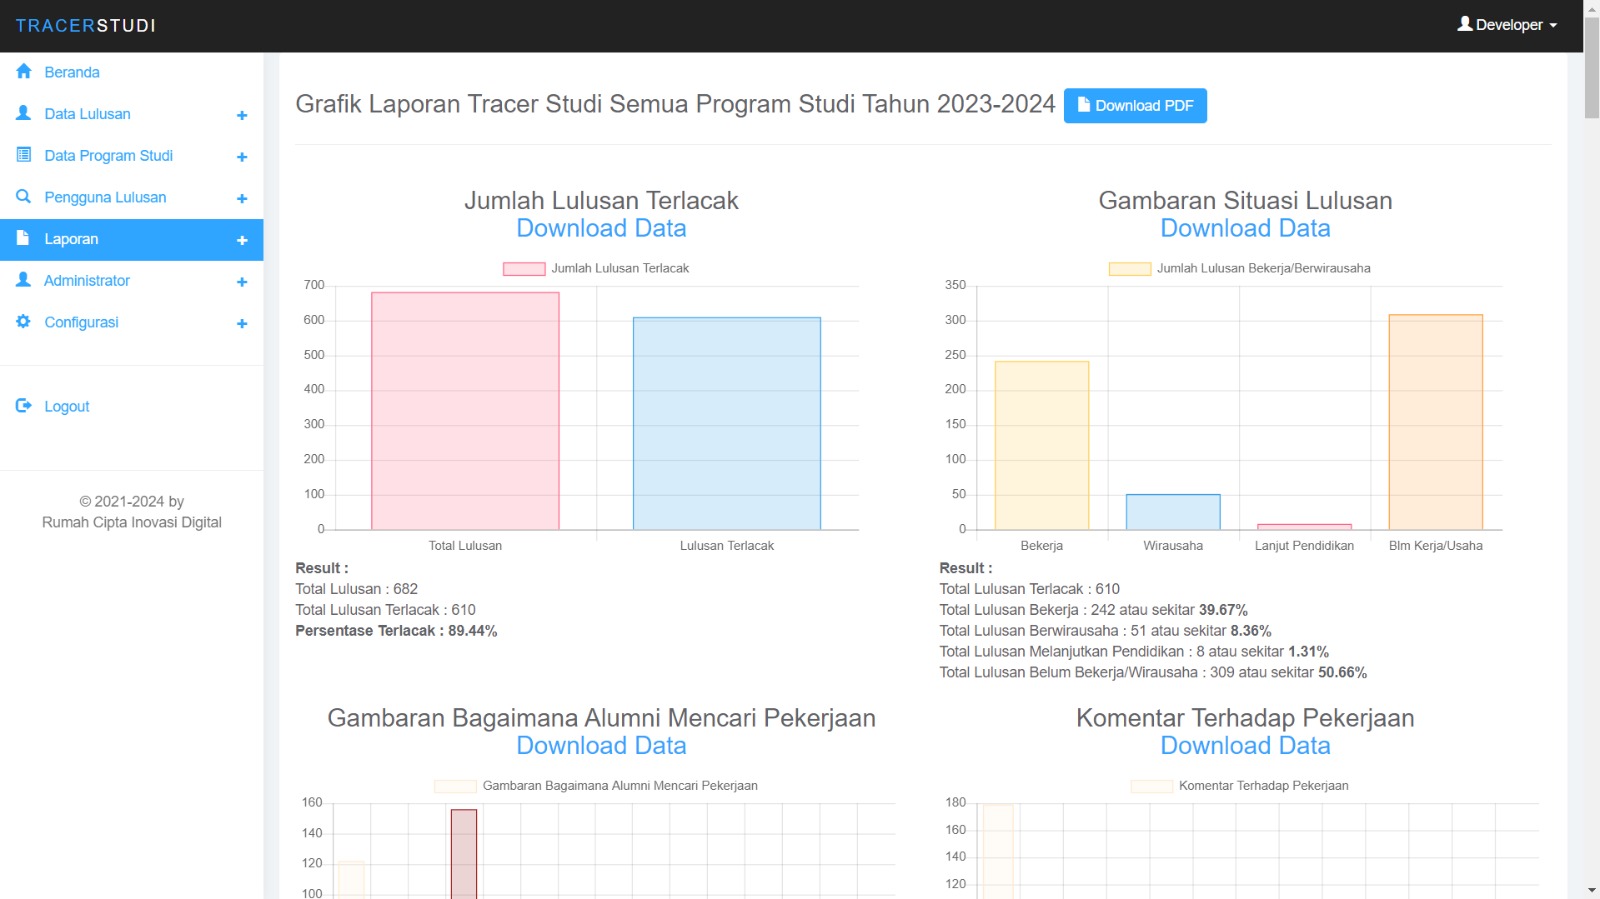This screenshot has height=899, width=1600.
Task: Click the Gambaran Bagaimana Alumni legend color box
Action: point(455,786)
